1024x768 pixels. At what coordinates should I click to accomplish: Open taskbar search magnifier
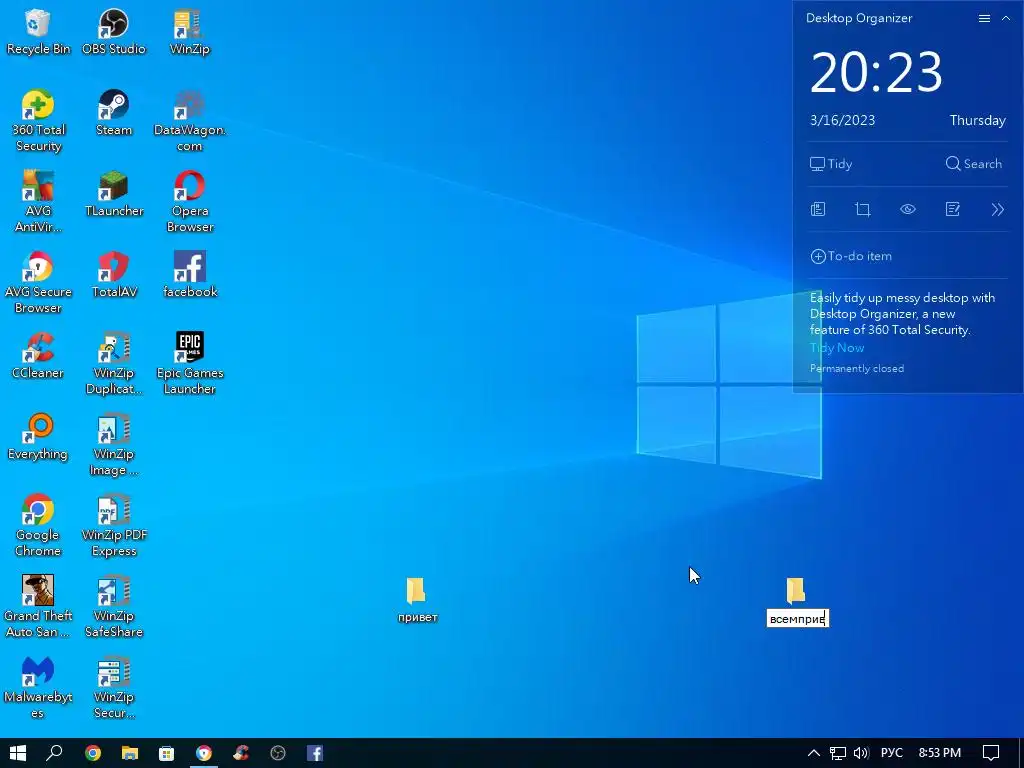point(55,753)
